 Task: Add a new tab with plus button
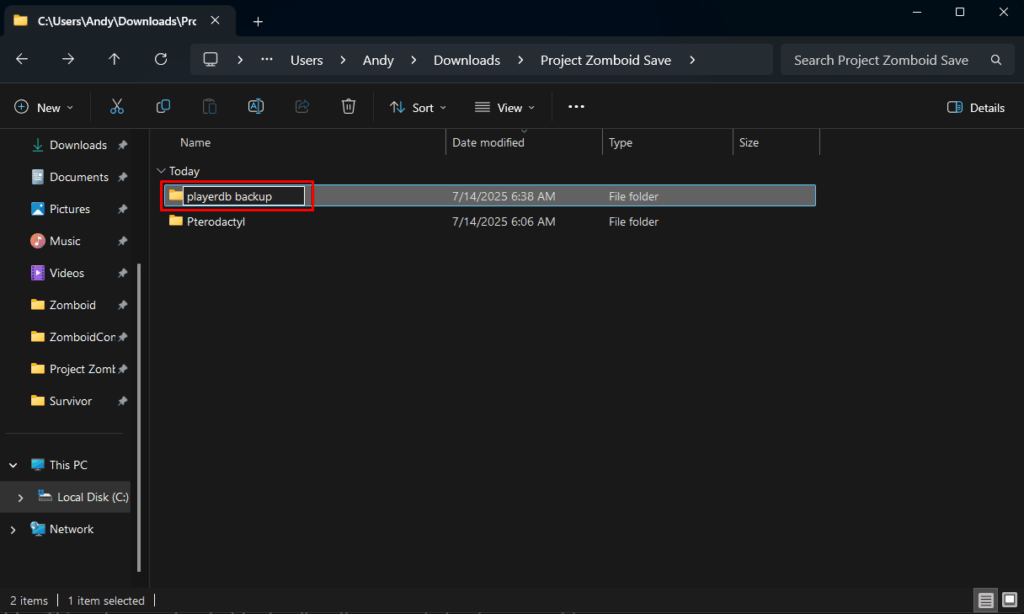258,22
